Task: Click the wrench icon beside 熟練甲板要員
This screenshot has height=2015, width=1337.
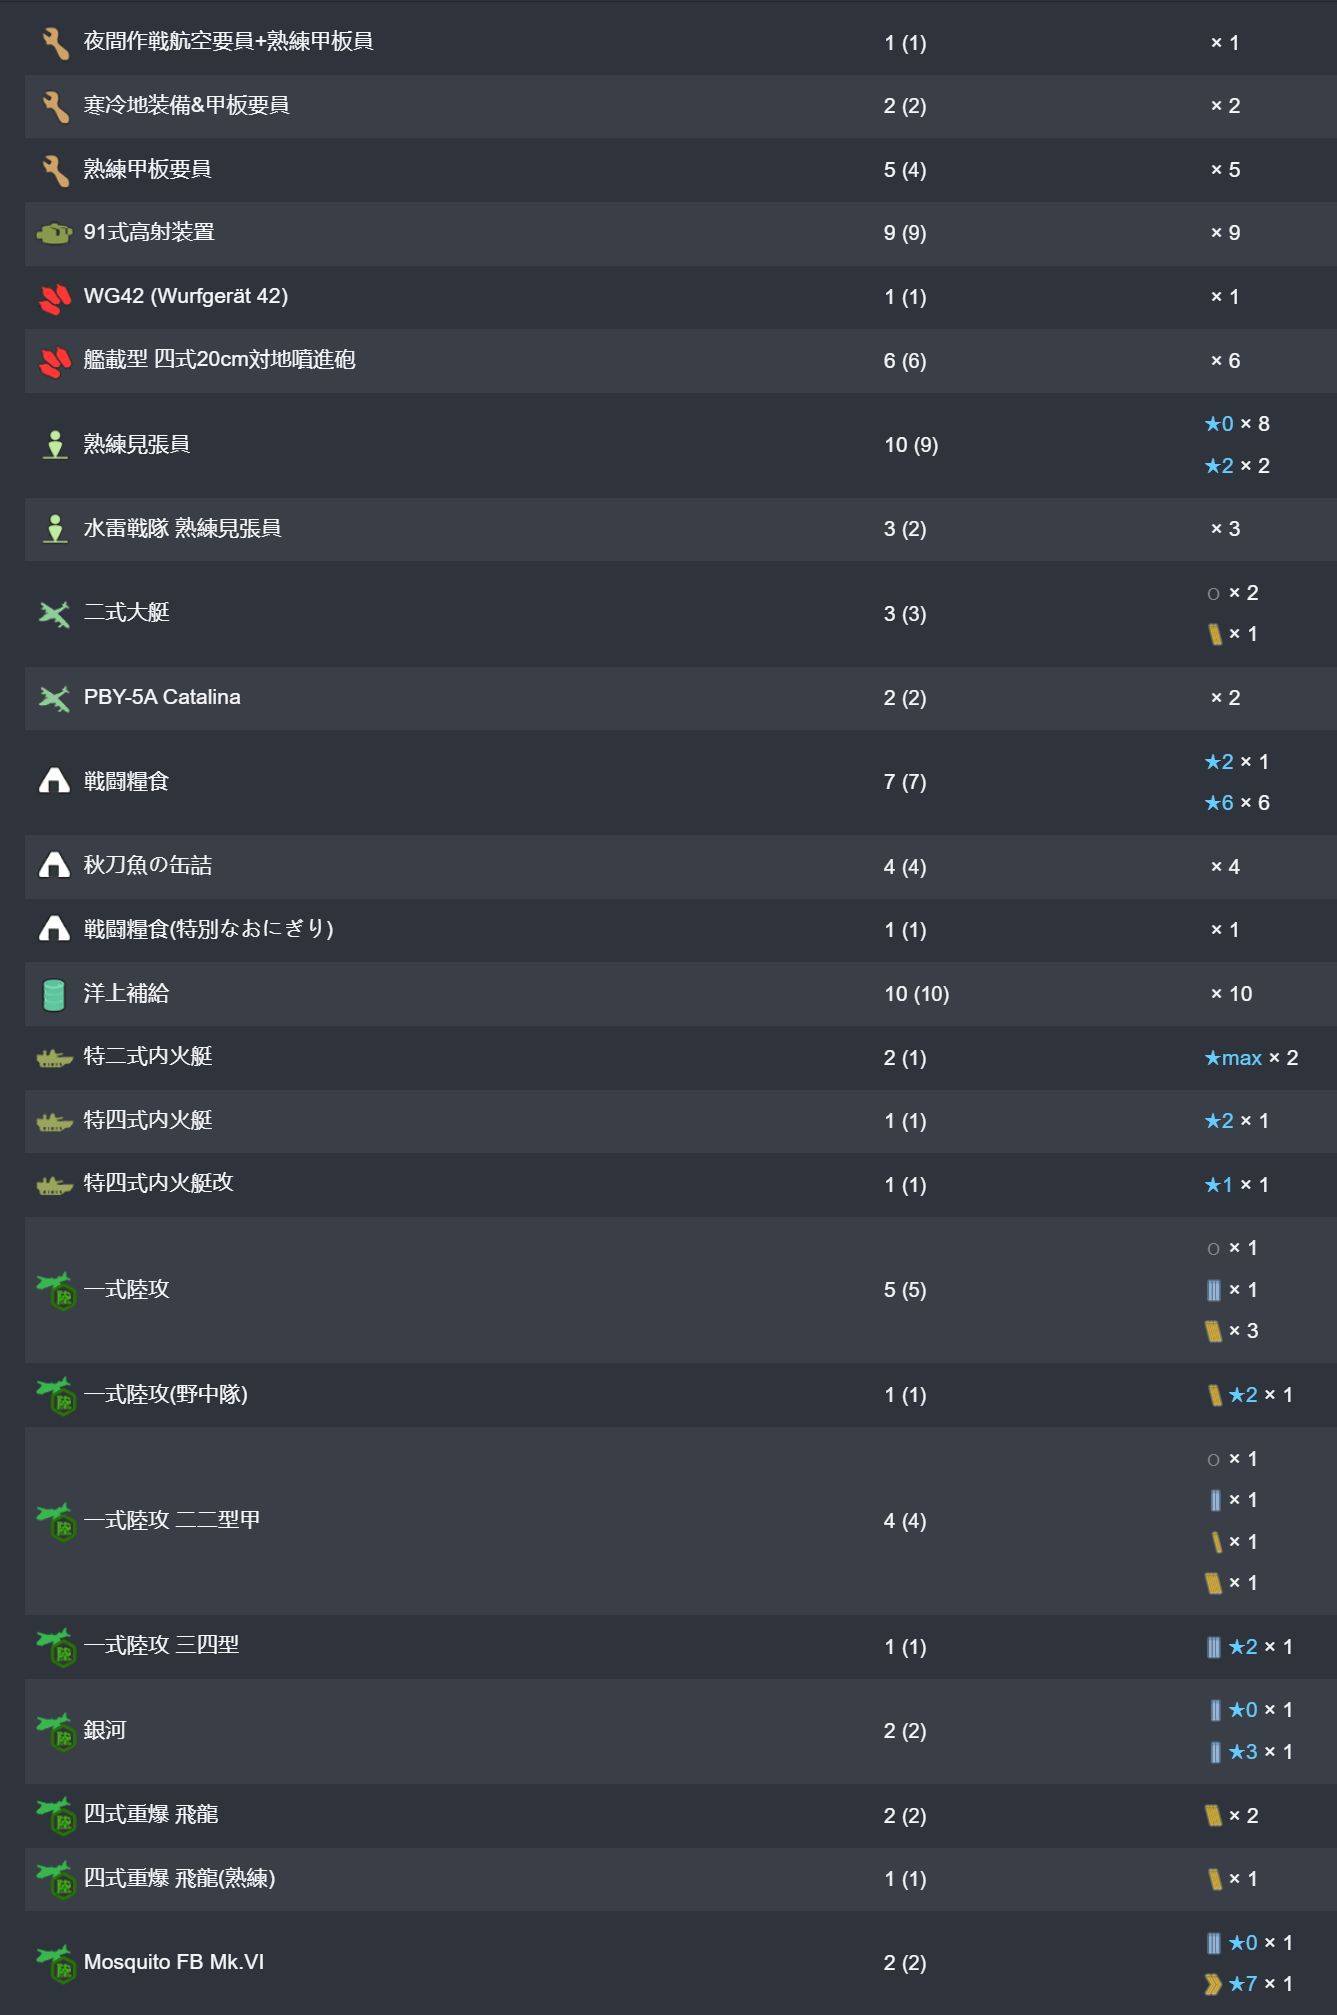Action: click(55, 170)
